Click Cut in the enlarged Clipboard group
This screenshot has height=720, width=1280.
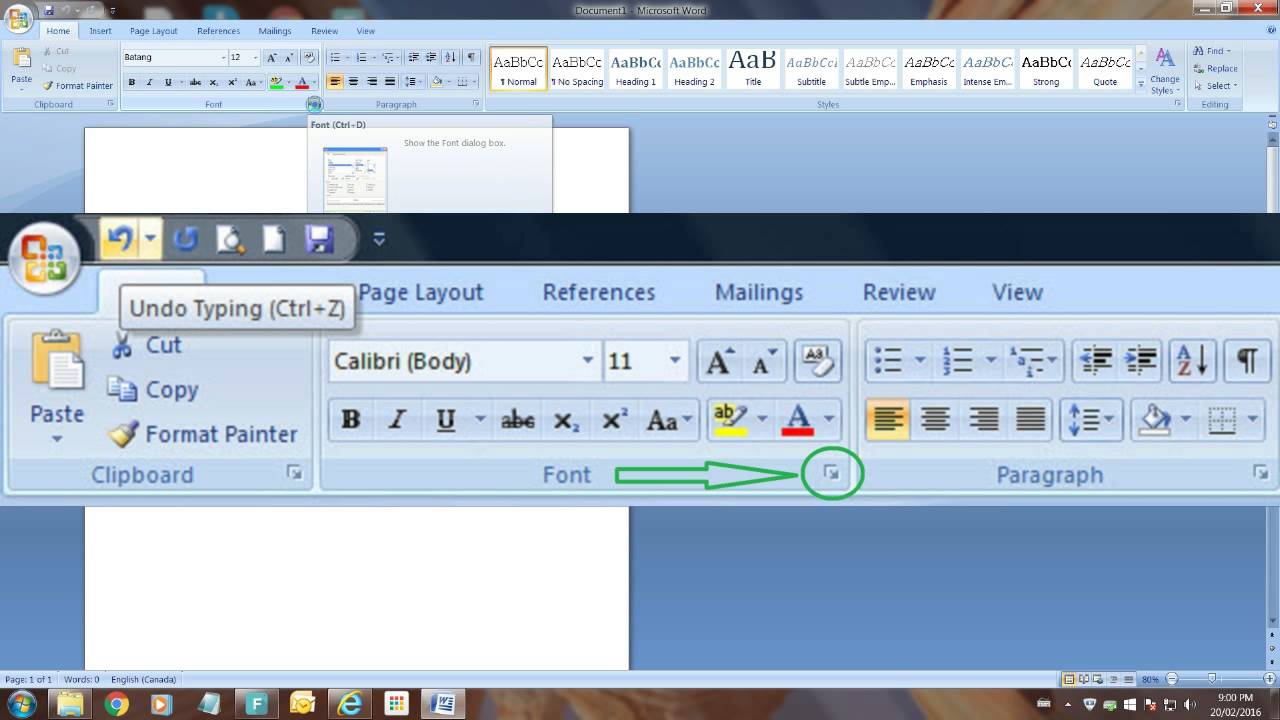146,346
